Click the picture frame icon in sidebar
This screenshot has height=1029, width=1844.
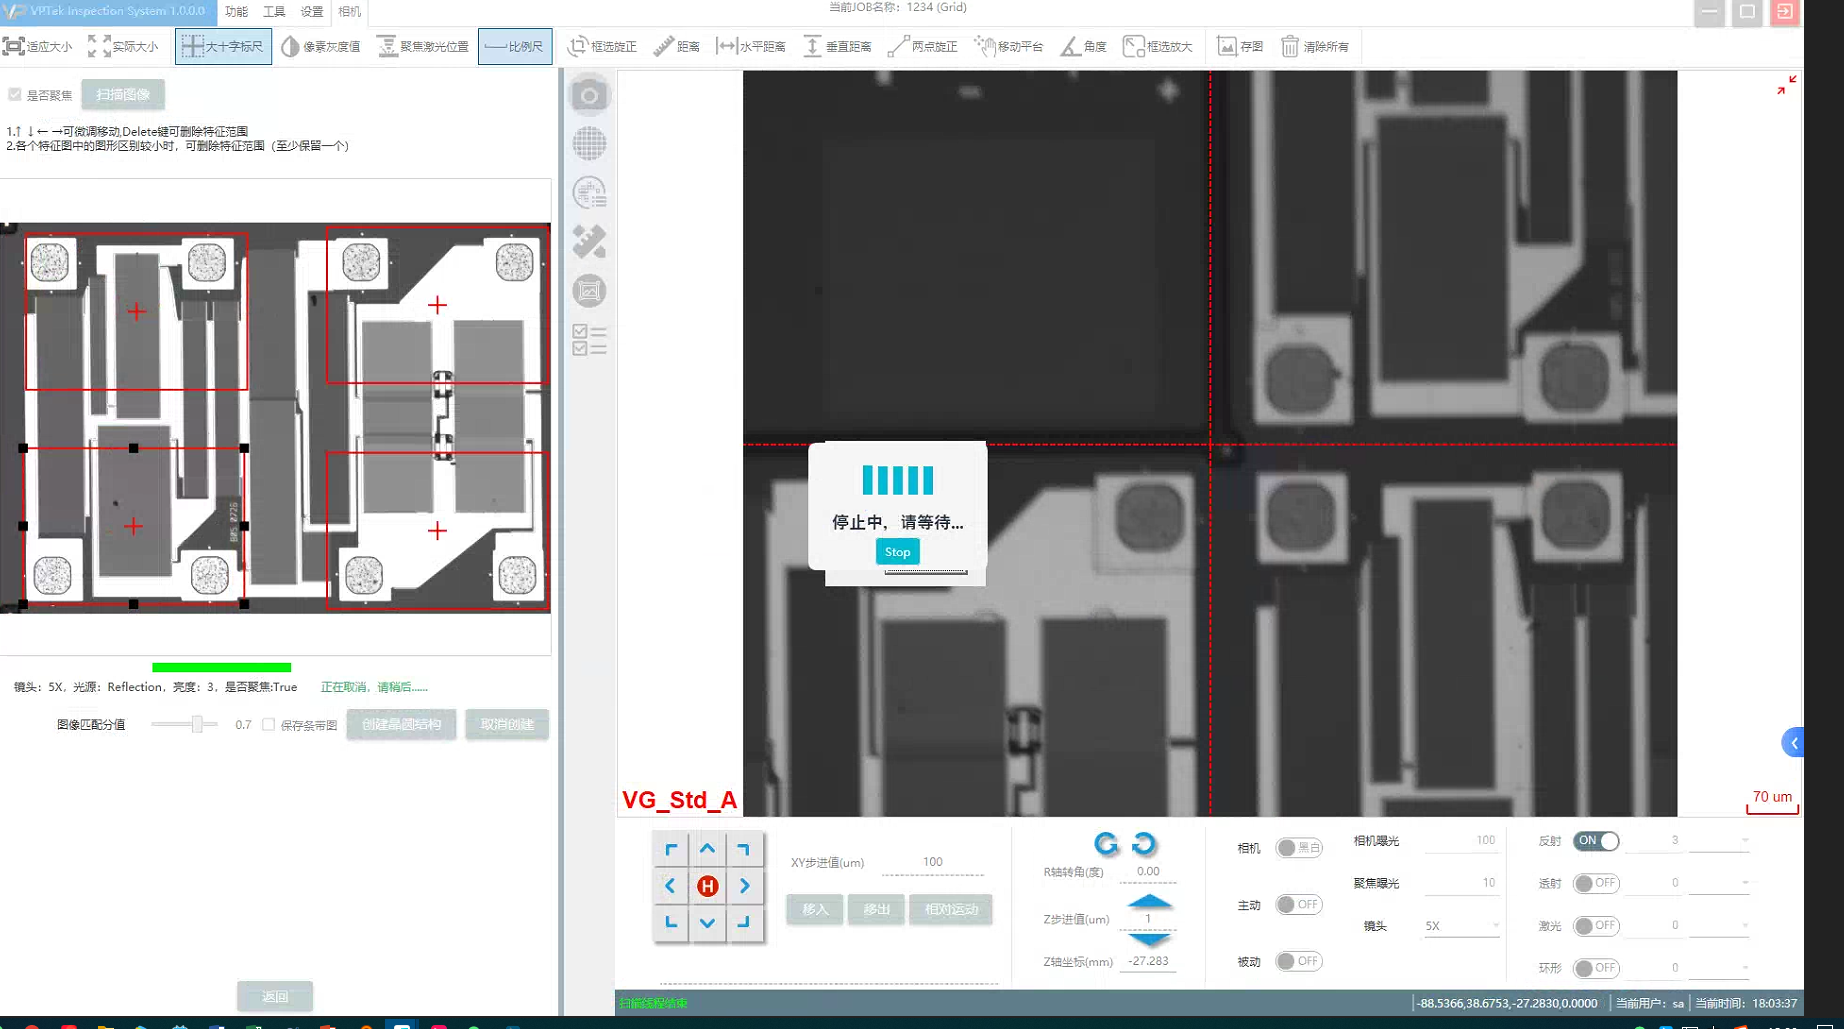point(589,291)
